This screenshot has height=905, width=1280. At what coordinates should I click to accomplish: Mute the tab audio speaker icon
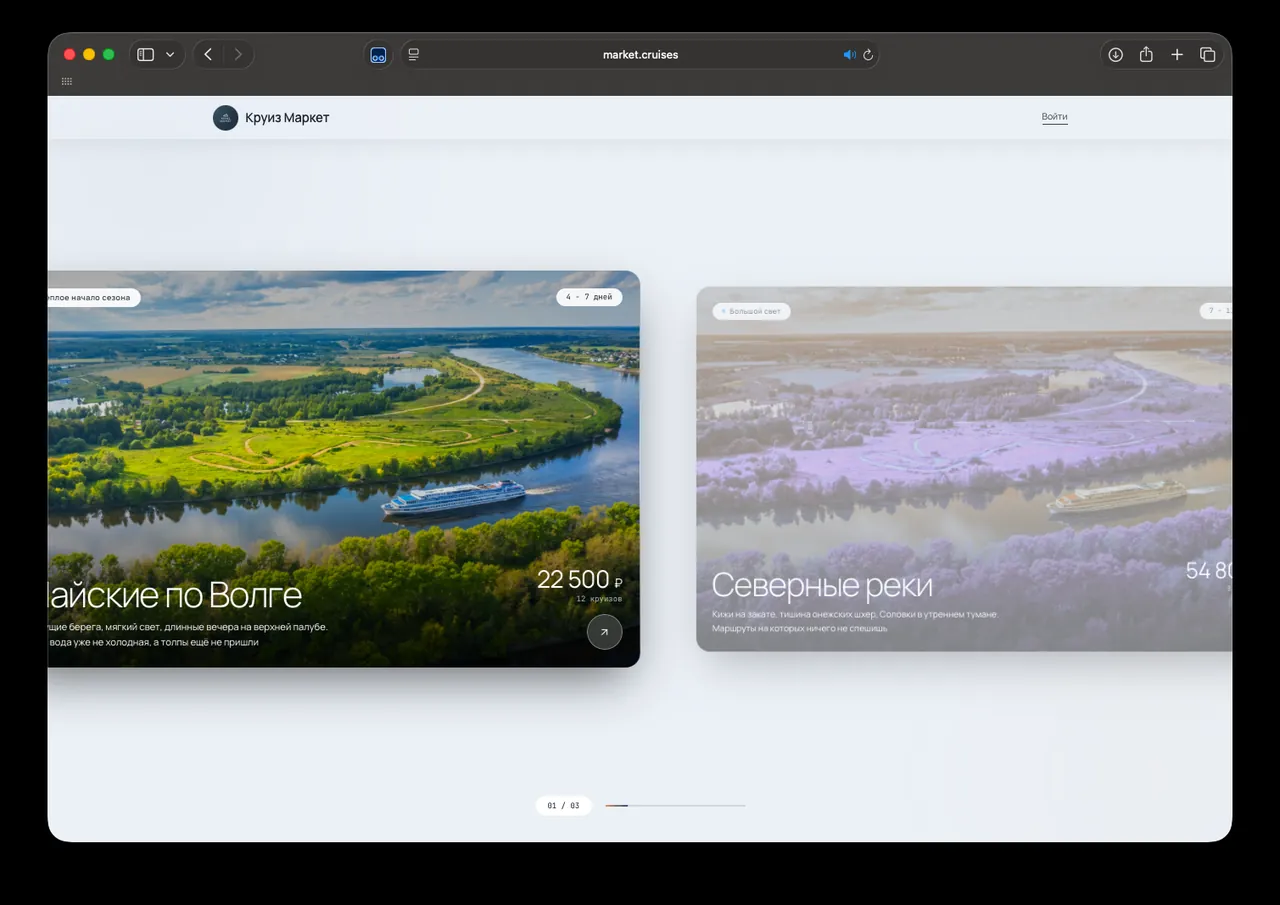coord(849,55)
